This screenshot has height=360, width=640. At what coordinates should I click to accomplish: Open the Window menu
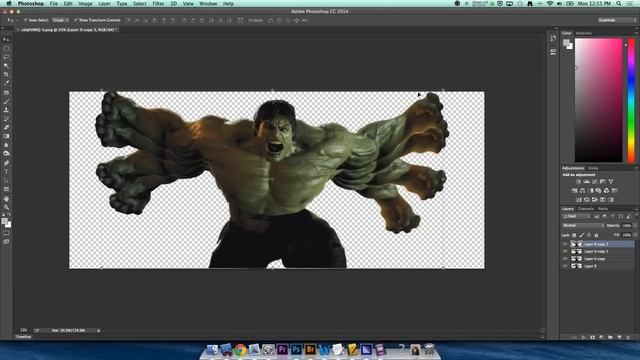point(208,3)
